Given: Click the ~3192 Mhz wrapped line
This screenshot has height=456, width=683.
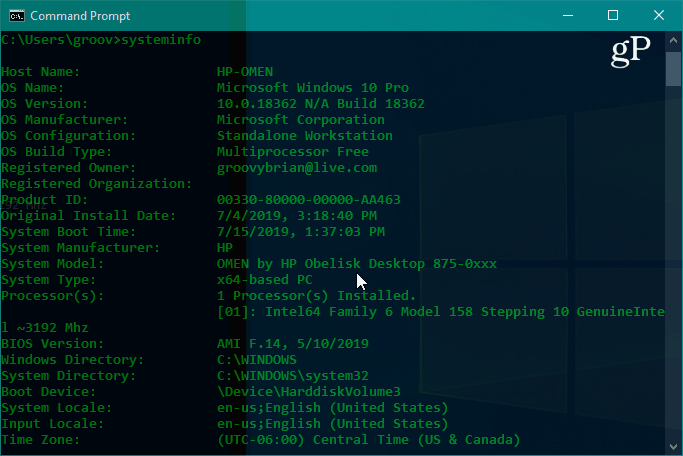Looking at the screenshot, I should pos(44,328).
